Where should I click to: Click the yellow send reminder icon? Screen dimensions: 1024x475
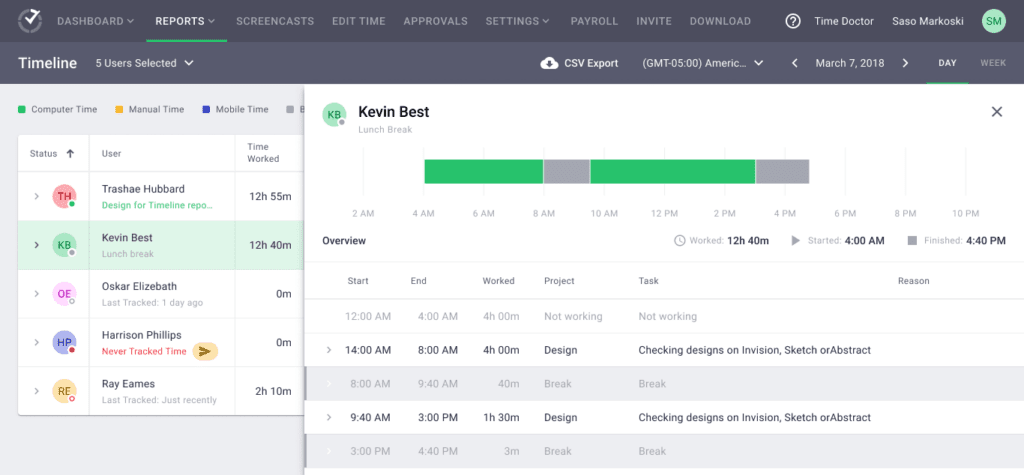pos(205,351)
